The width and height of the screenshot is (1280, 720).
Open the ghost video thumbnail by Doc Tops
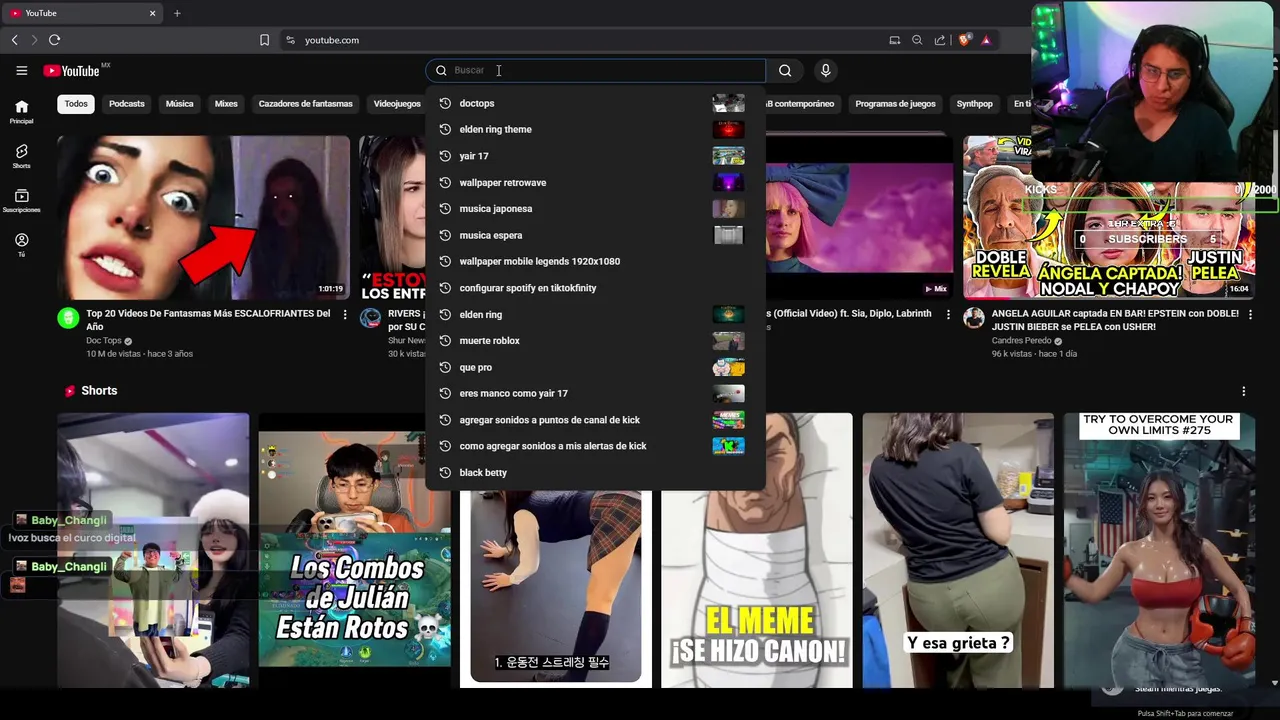[204, 217]
